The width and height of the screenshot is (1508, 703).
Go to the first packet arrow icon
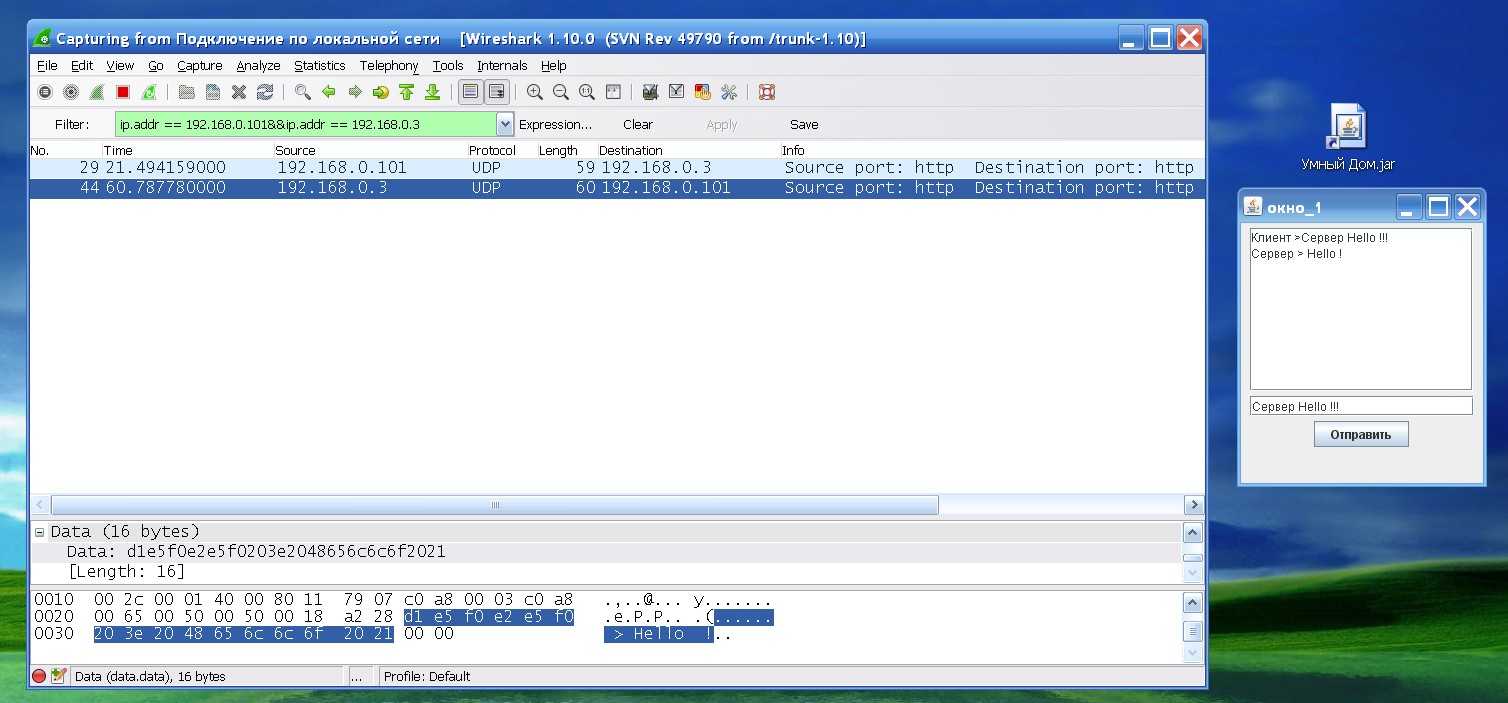tap(406, 92)
